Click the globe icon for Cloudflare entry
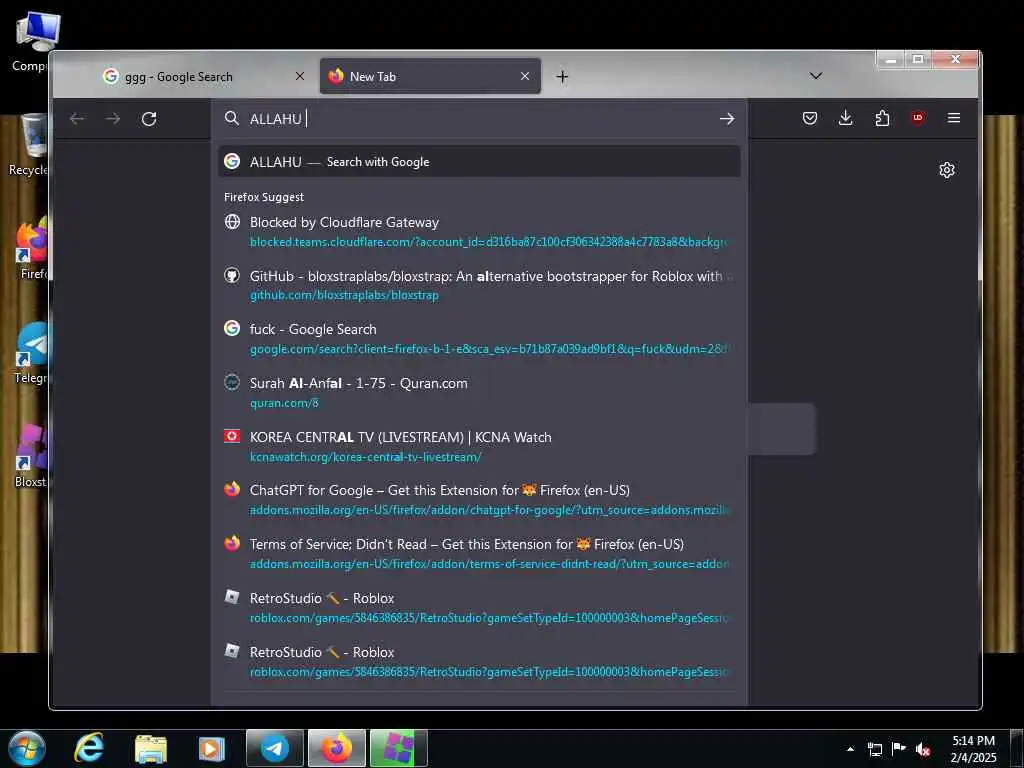The image size is (1024, 768). click(232, 221)
